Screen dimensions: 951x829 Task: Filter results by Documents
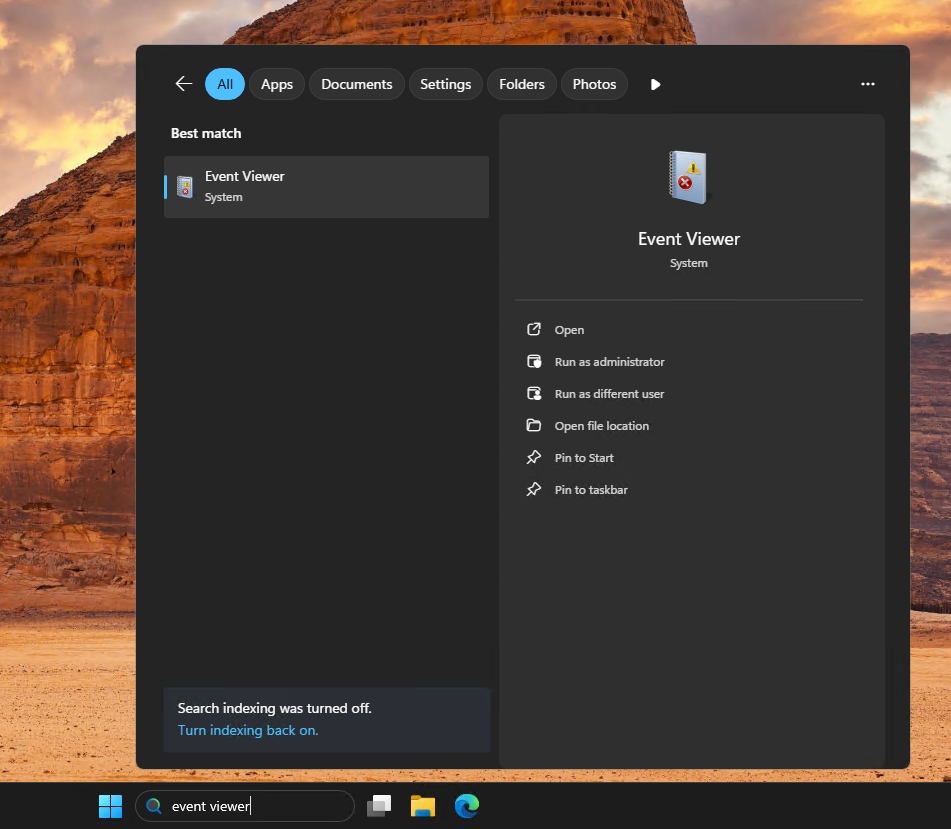(x=357, y=84)
